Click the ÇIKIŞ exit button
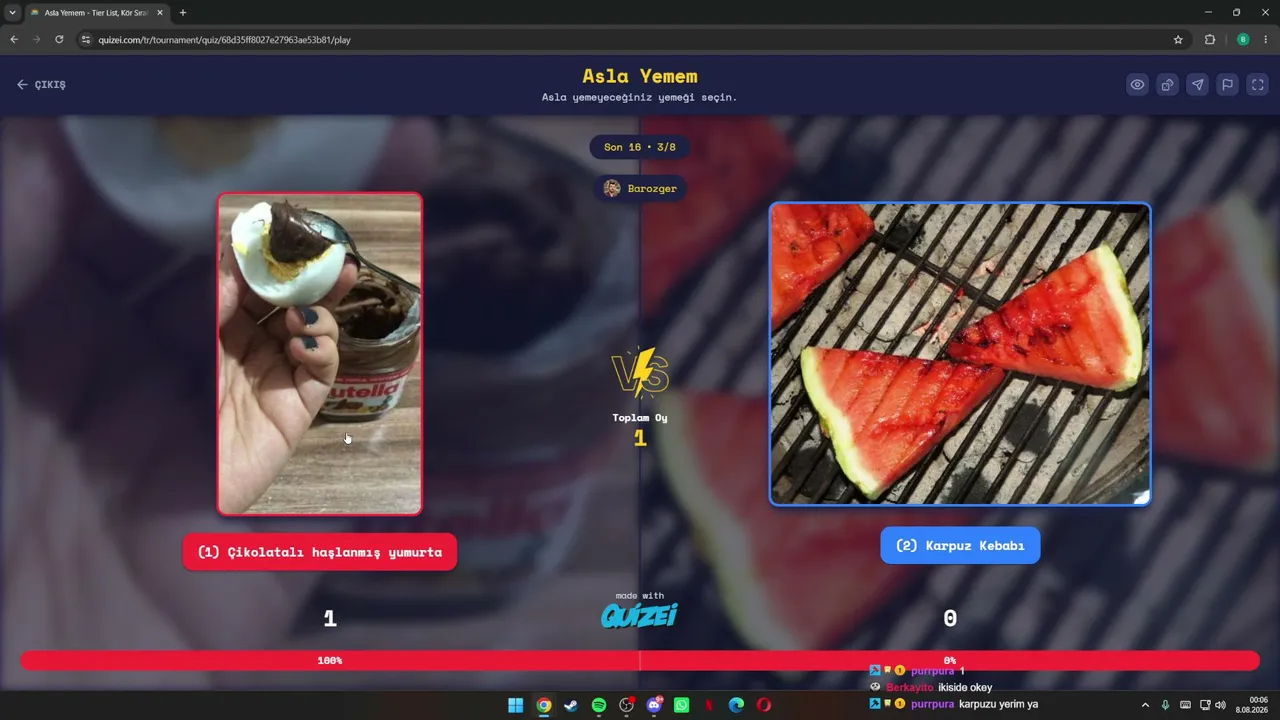The image size is (1280, 720). tap(41, 85)
